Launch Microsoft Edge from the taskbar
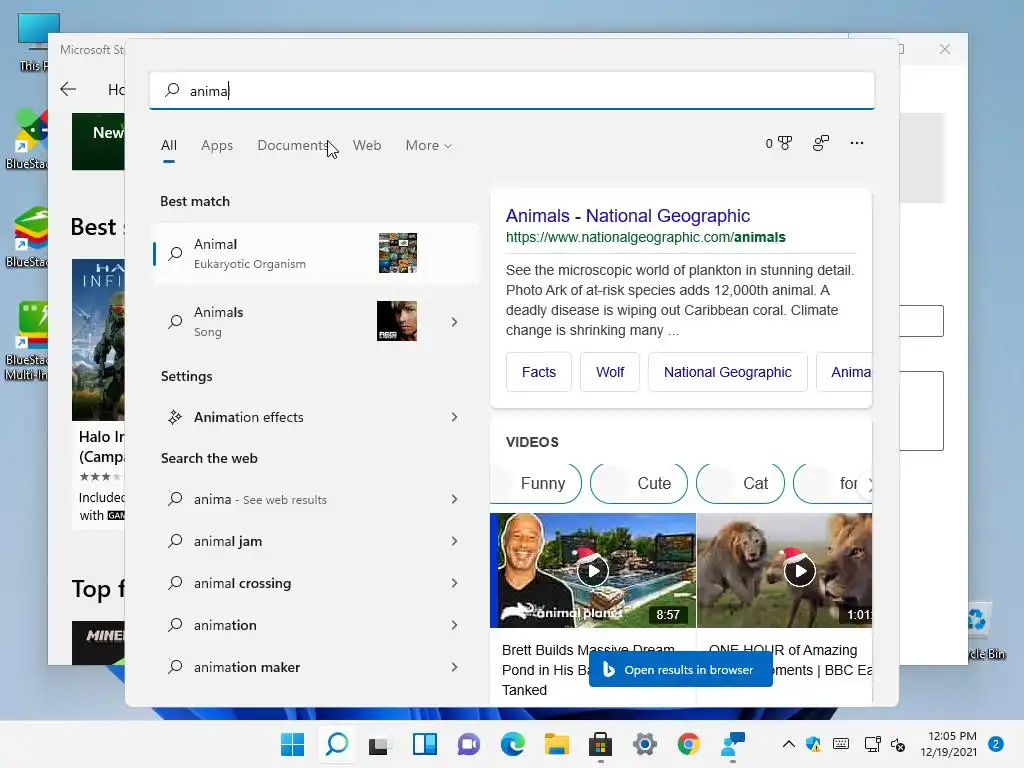Screen dimensions: 1024x768 click(513, 744)
